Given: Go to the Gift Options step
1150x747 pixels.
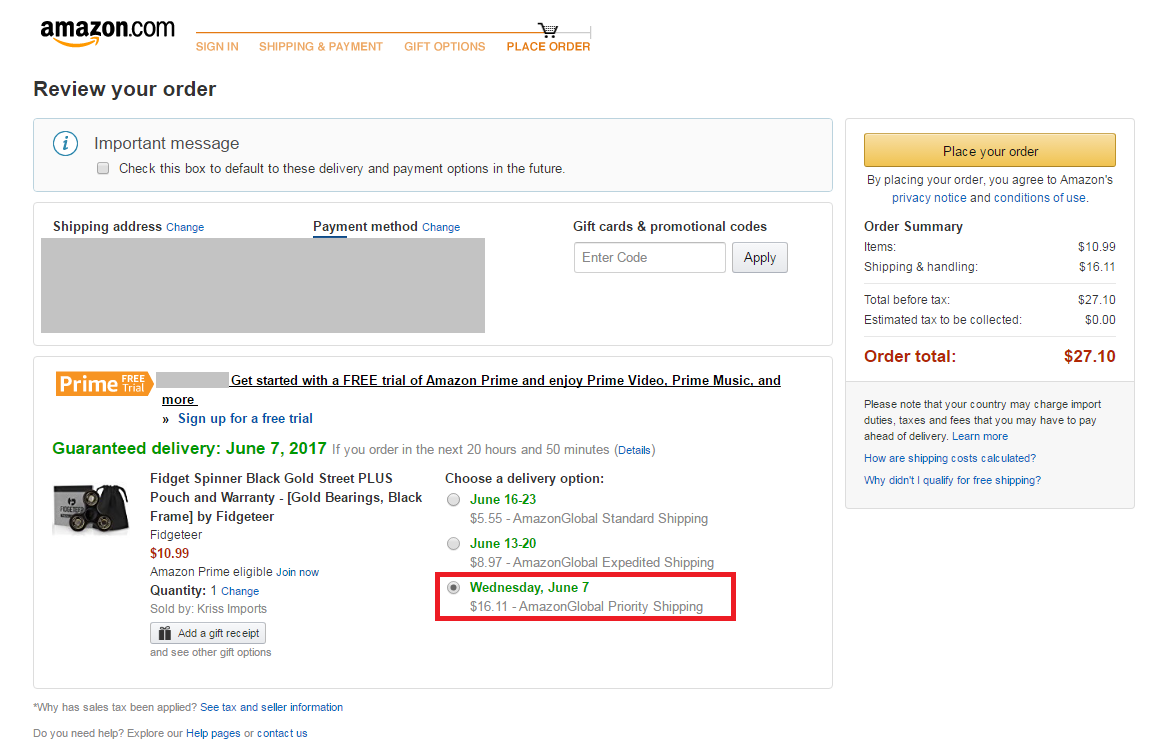Looking at the screenshot, I should pyautogui.click(x=444, y=46).
